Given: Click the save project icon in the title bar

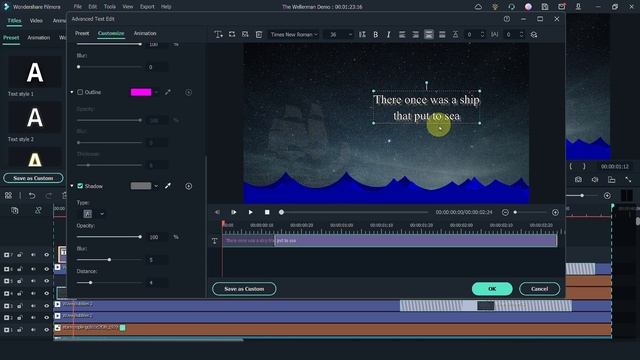Looking at the screenshot, I should (x=545, y=7).
